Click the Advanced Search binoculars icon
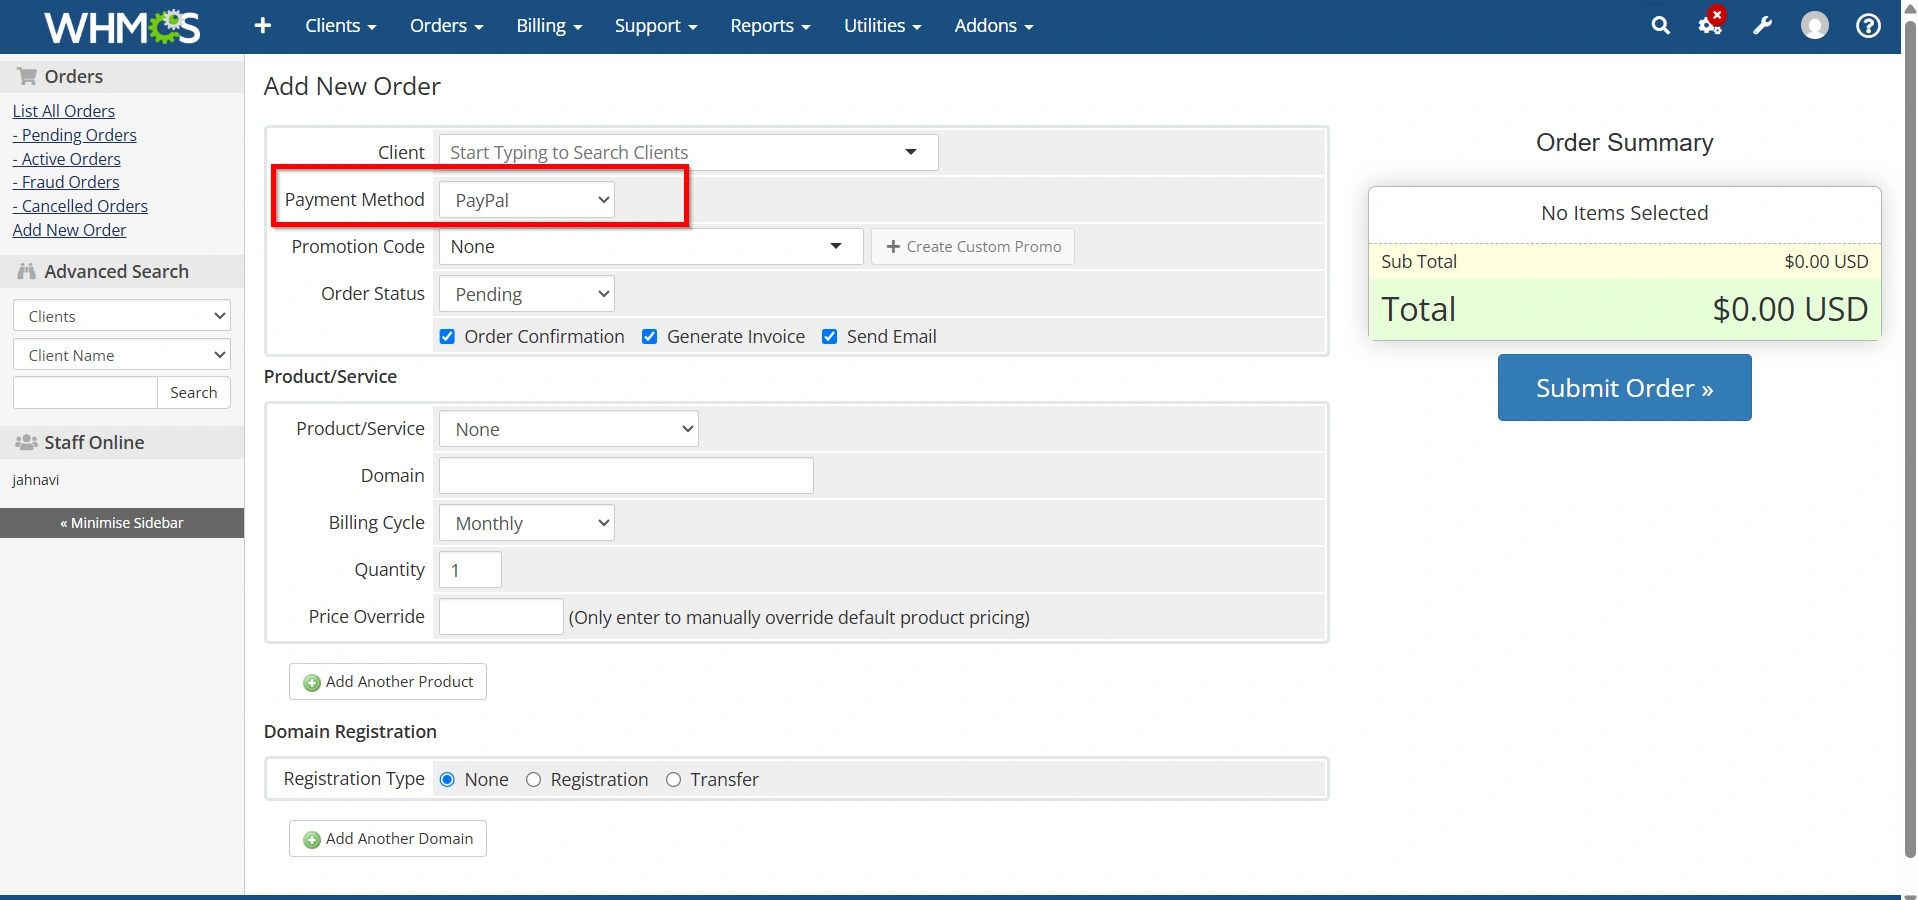Viewport: 1918px width, 900px height. [27, 271]
